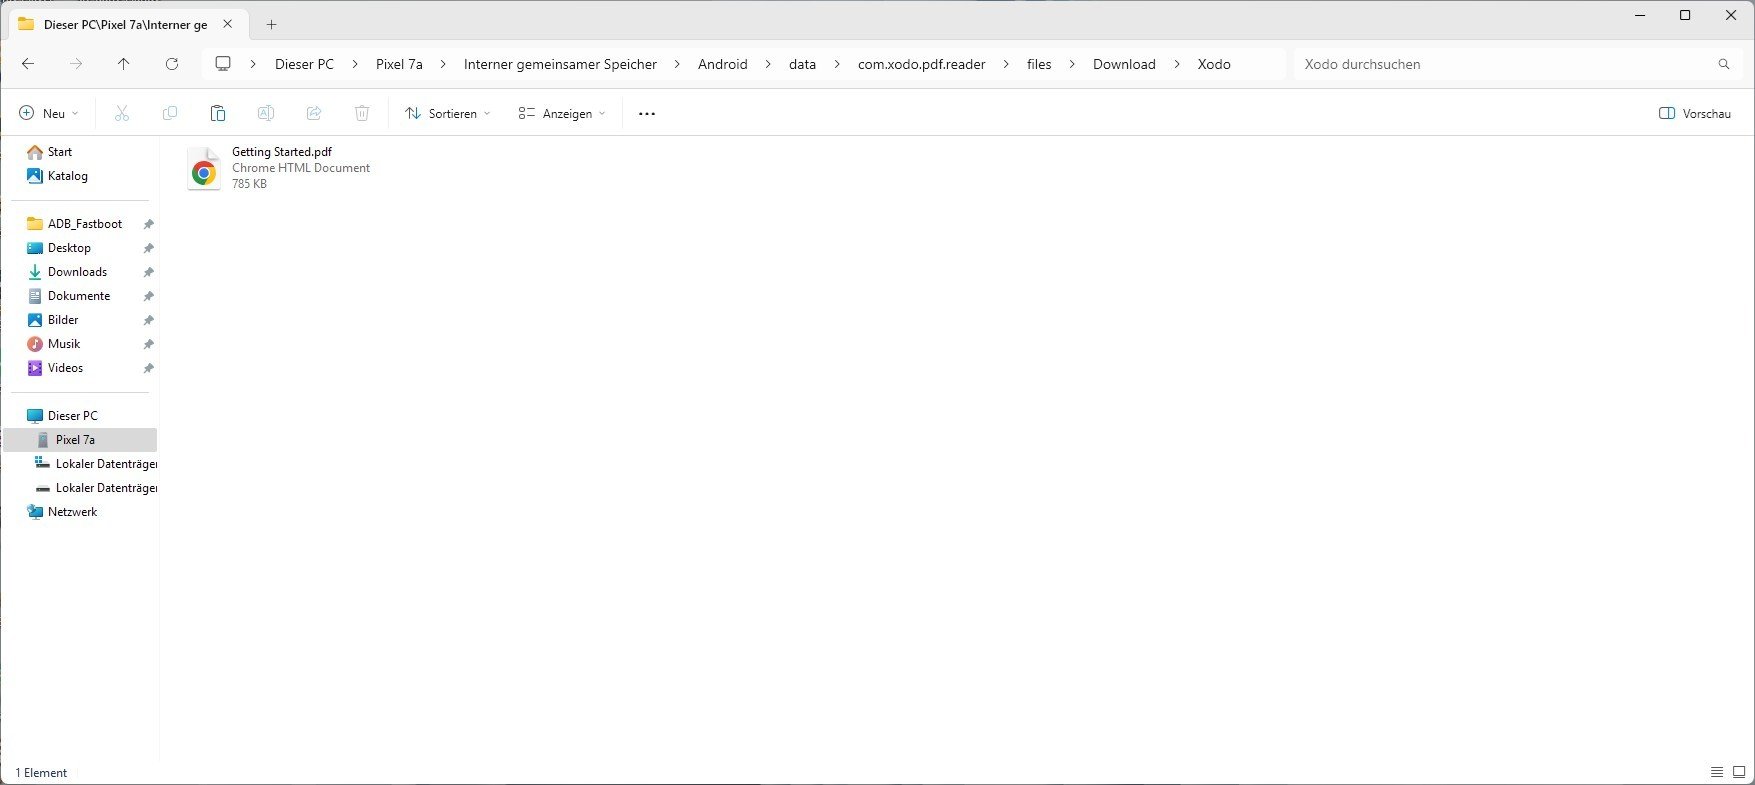Switch to details list view icon
The height and width of the screenshot is (785, 1755).
point(1716,773)
